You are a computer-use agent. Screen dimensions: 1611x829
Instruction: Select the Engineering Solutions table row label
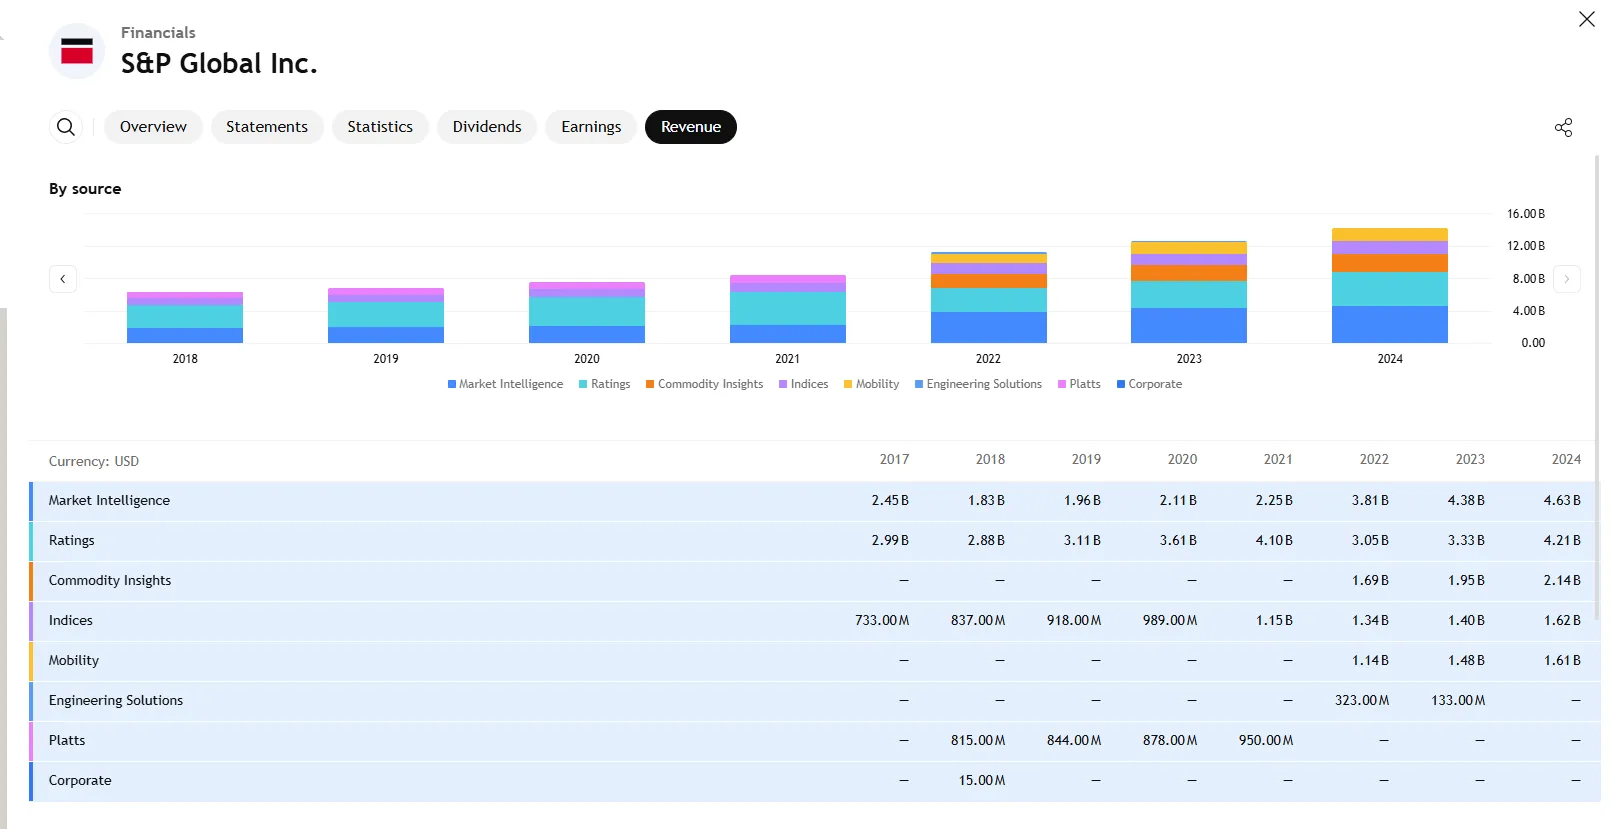coord(116,701)
